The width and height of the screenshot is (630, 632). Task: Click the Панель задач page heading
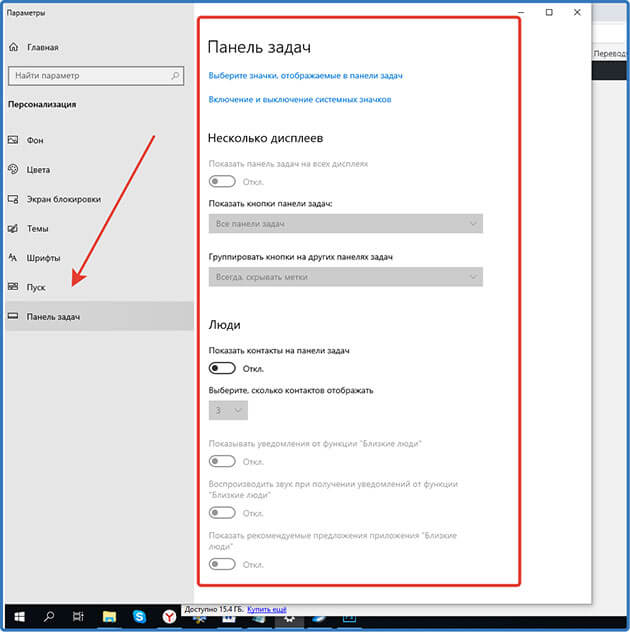click(x=259, y=48)
